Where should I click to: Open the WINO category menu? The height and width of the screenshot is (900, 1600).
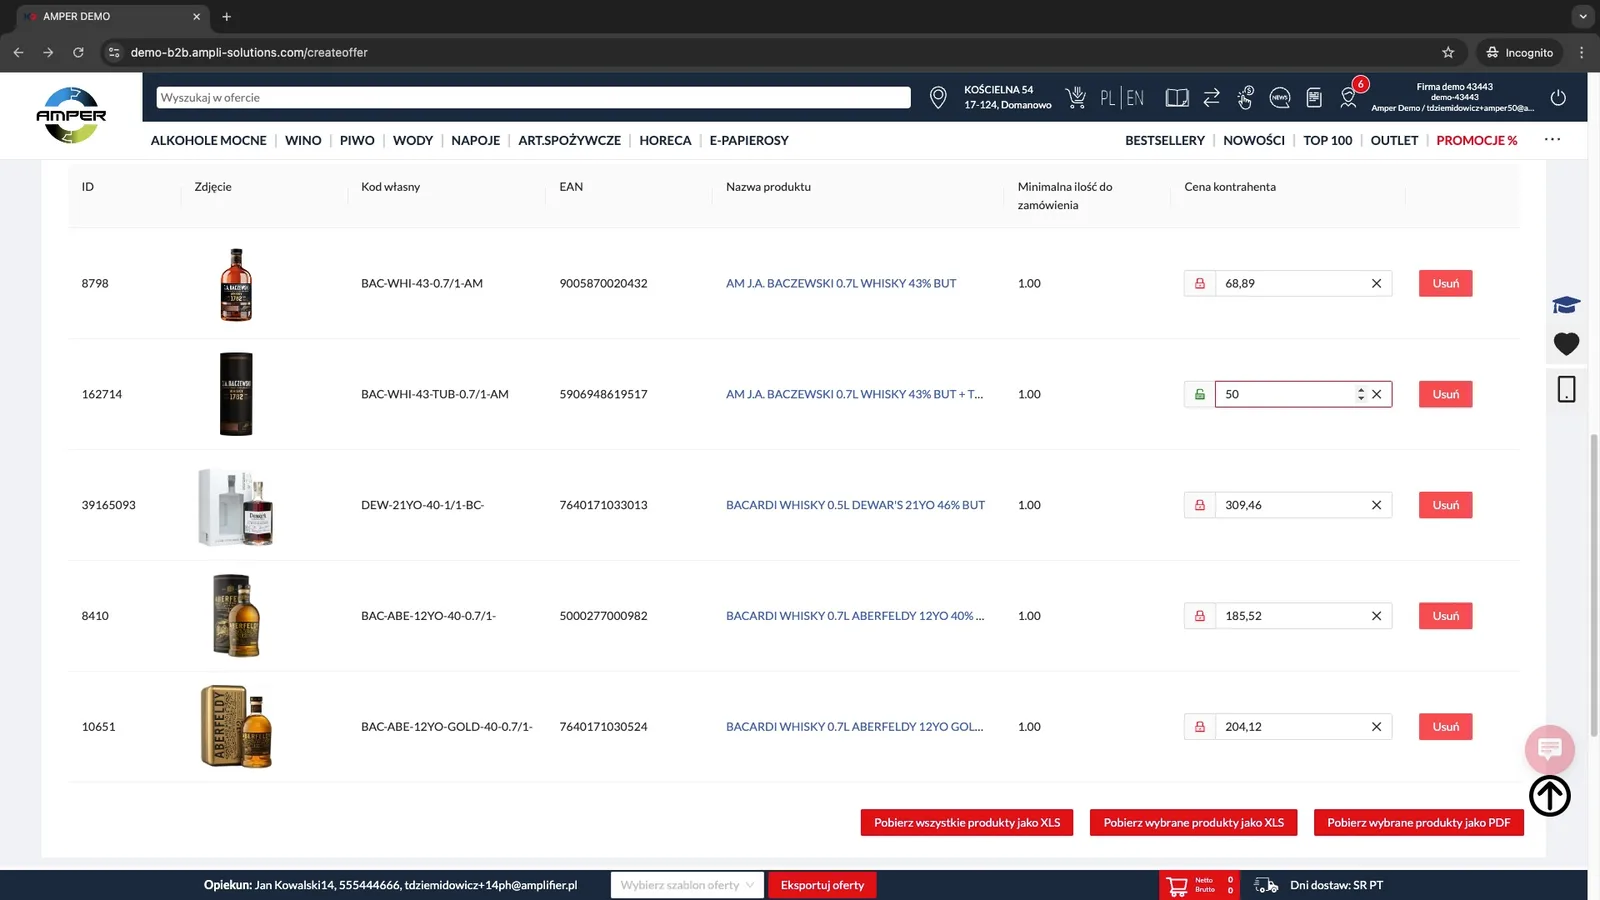click(x=303, y=141)
